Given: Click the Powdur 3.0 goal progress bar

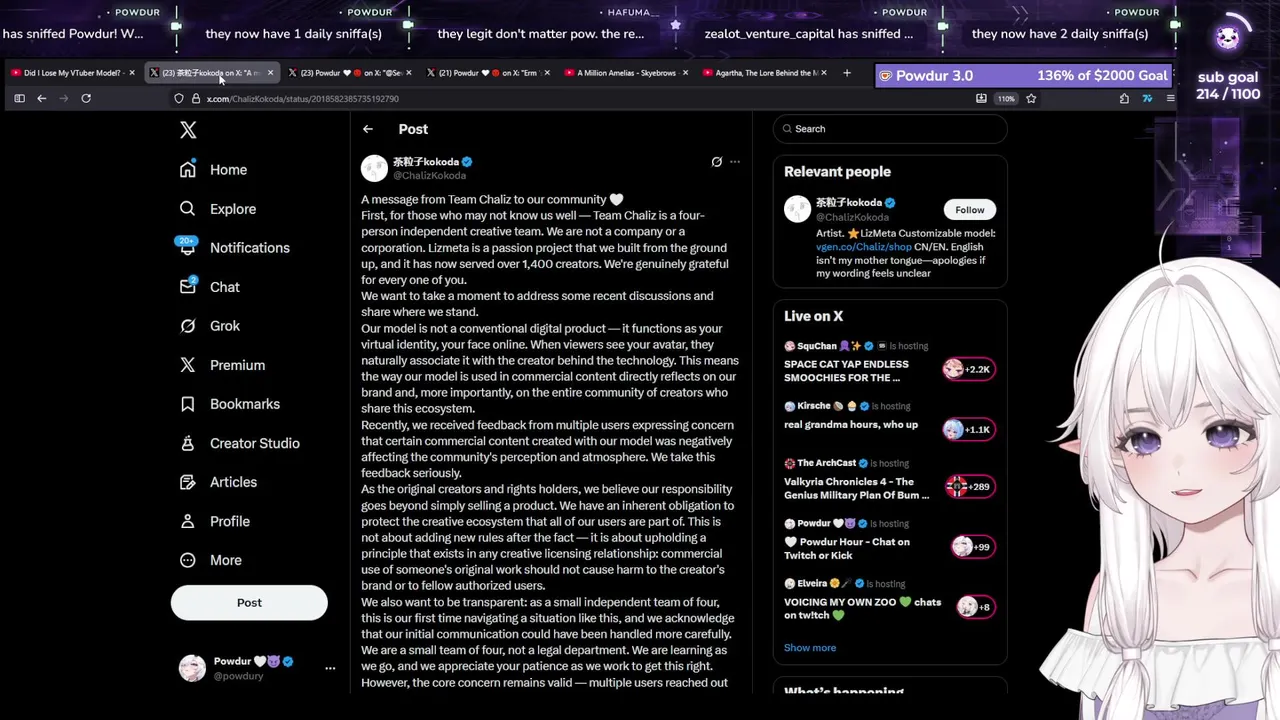Looking at the screenshot, I should click(x=1025, y=76).
